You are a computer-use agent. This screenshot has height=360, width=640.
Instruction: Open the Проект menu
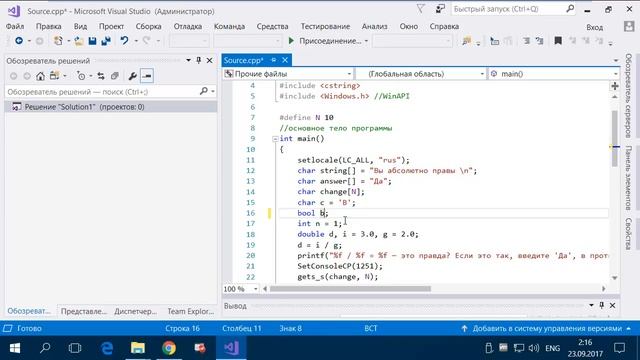111,27
